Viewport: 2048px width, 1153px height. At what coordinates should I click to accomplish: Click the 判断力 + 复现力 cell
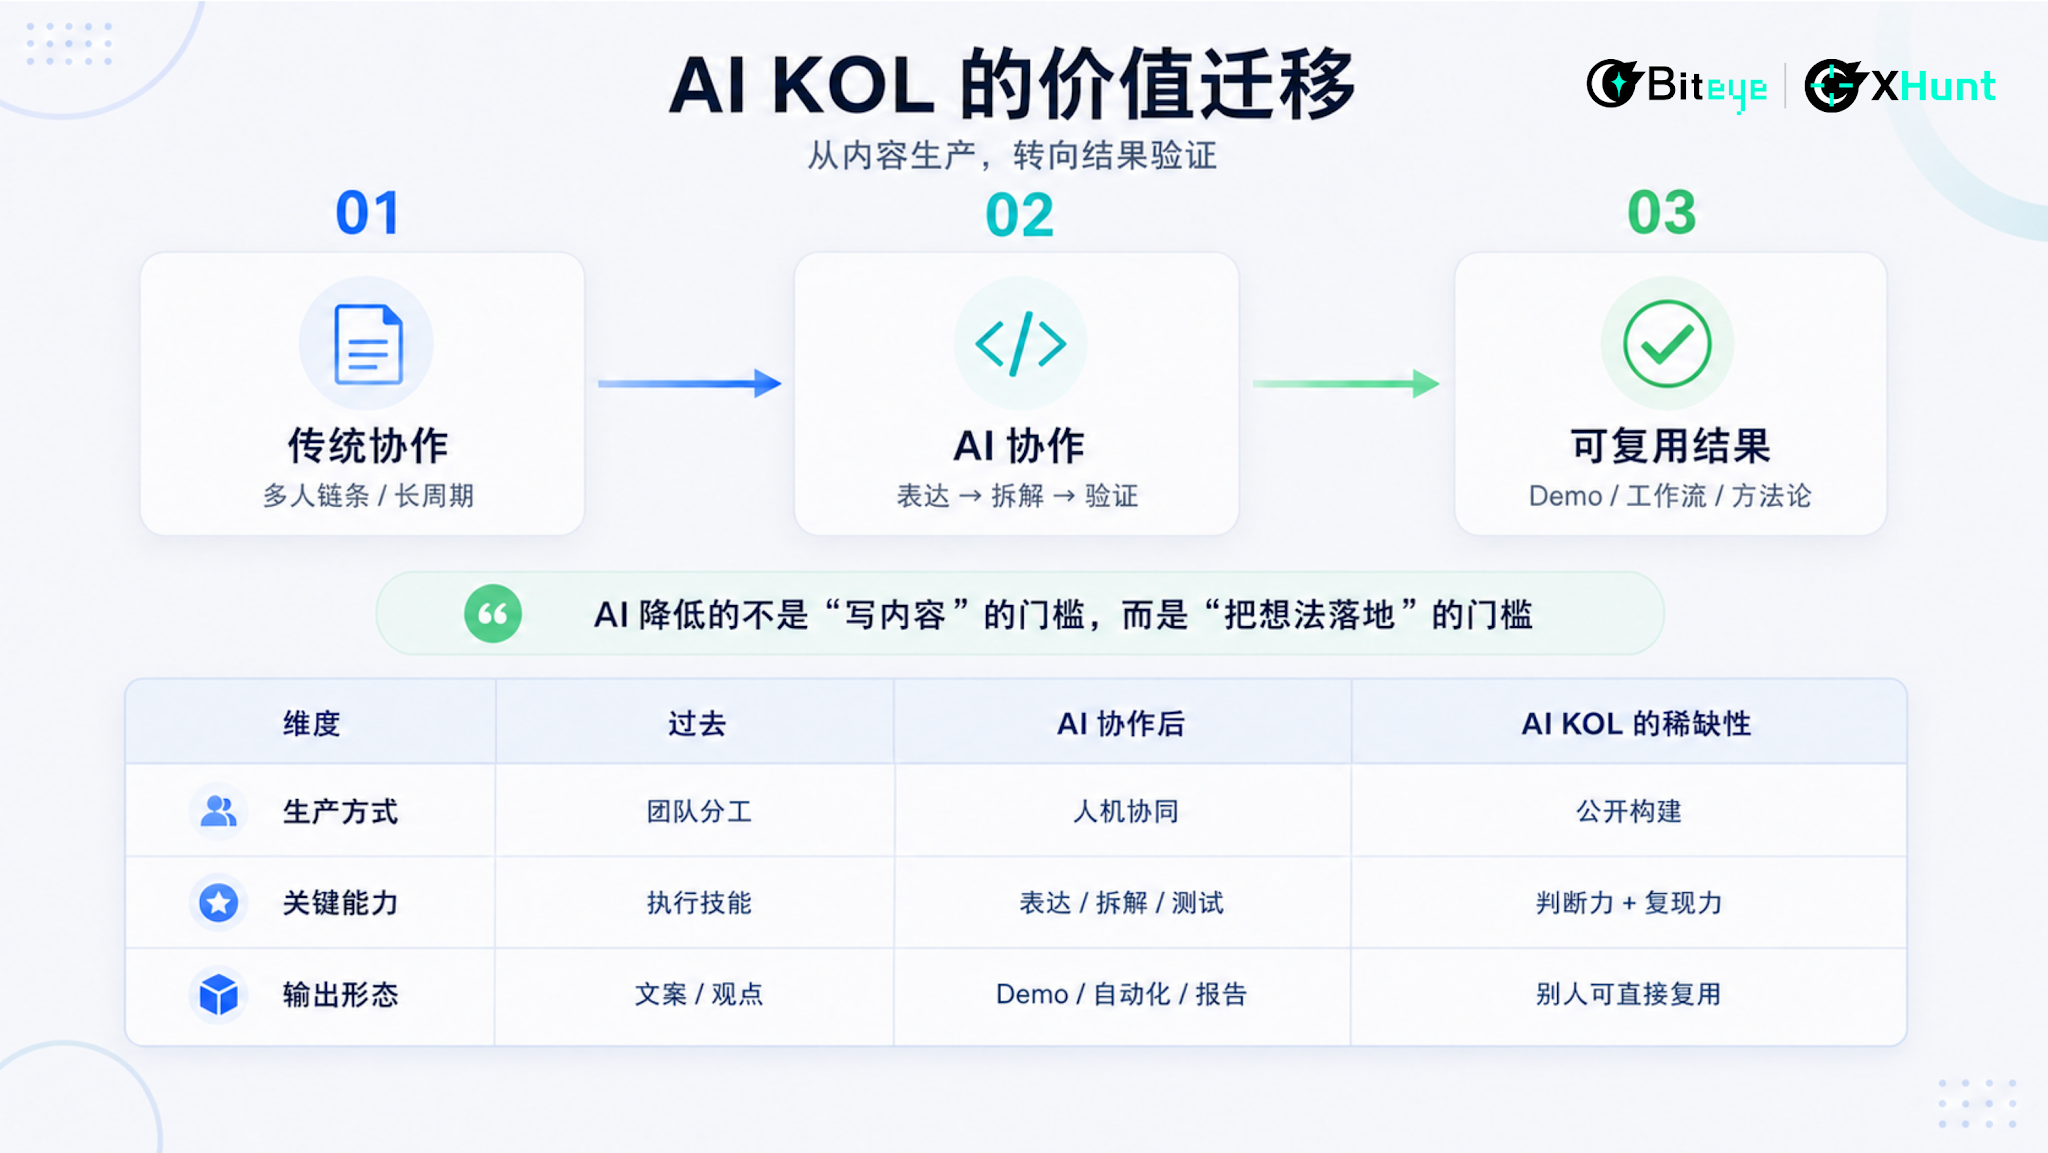pyautogui.click(x=1629, y=903)
